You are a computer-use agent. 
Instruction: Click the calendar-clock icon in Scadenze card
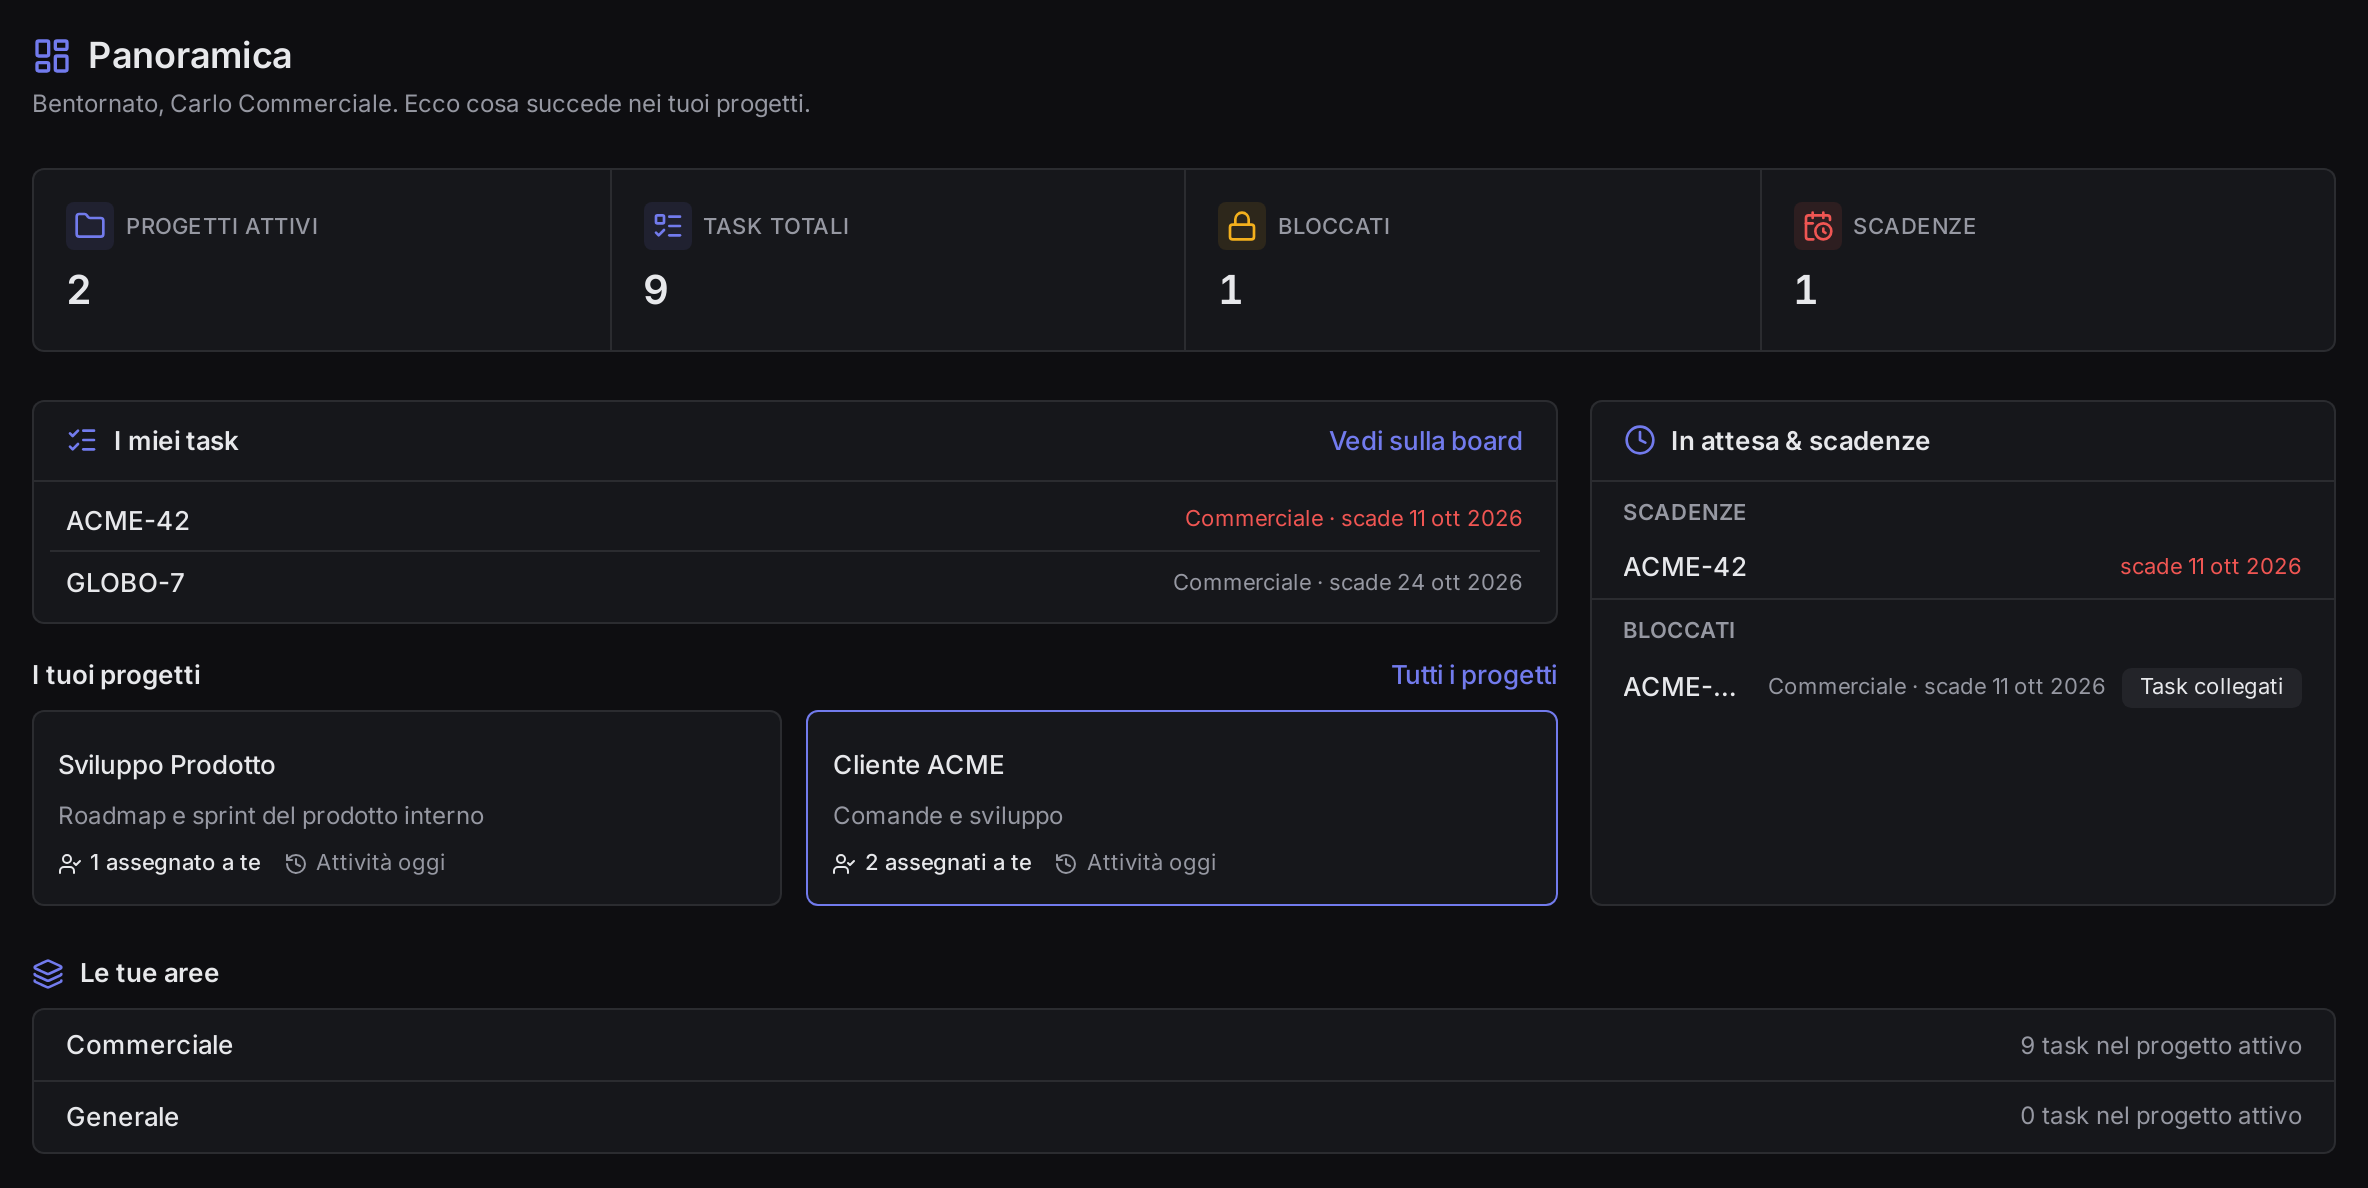[x=1817, y=226]
